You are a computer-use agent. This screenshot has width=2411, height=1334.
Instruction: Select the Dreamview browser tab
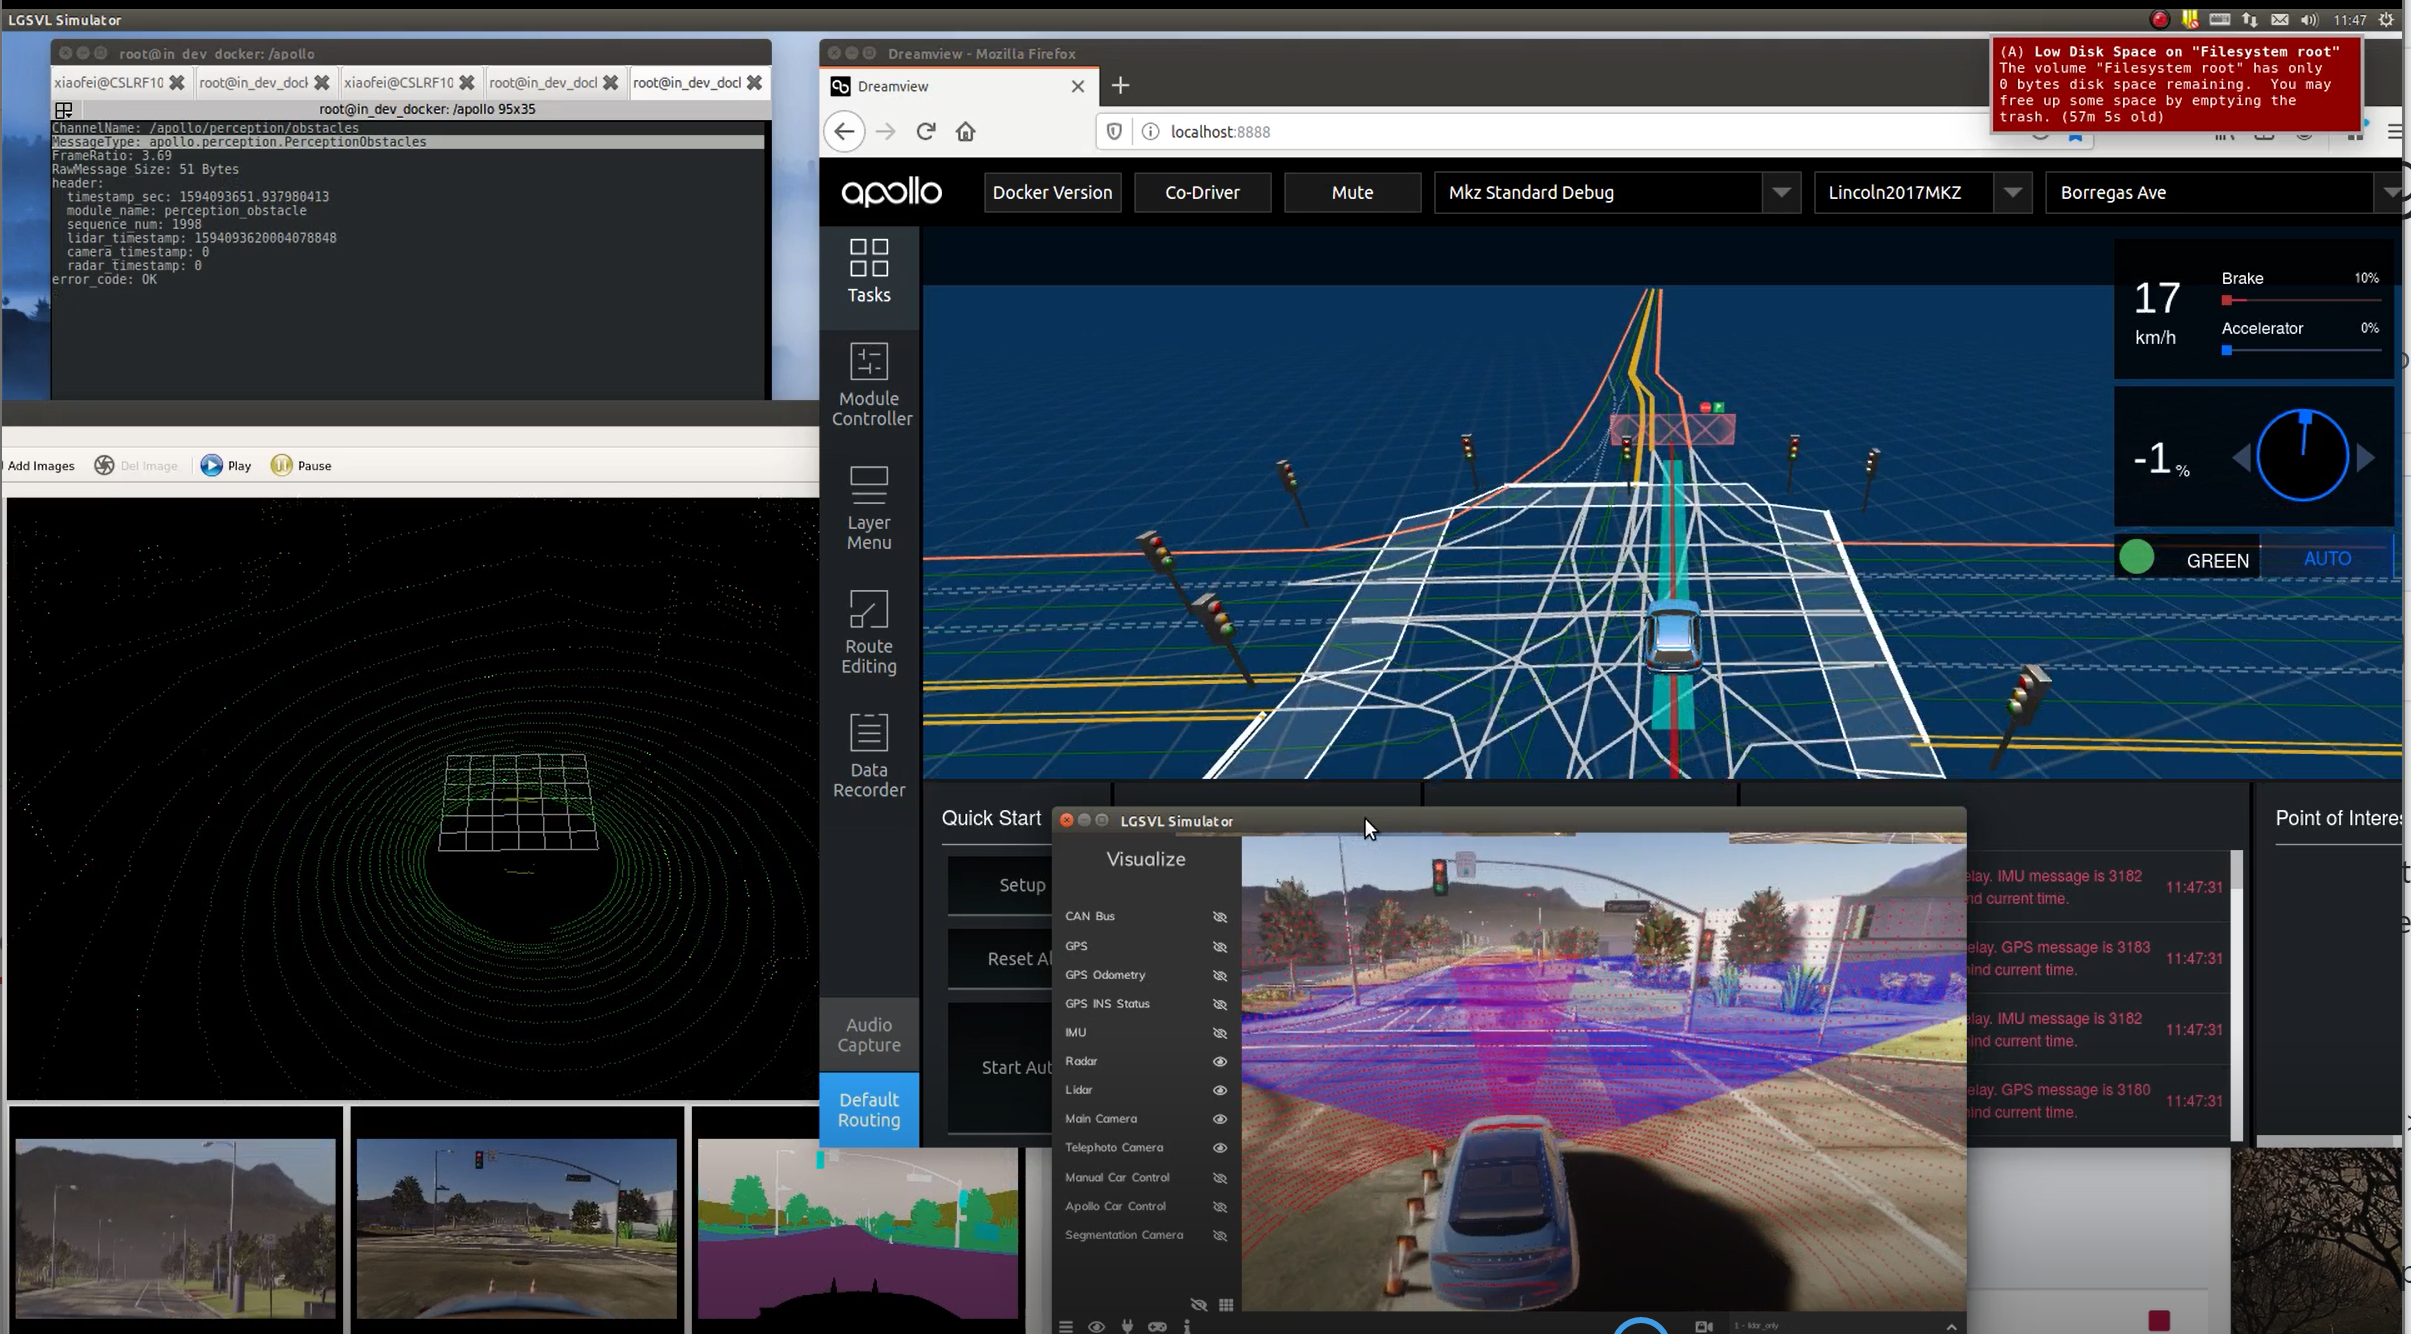(958, 86)
